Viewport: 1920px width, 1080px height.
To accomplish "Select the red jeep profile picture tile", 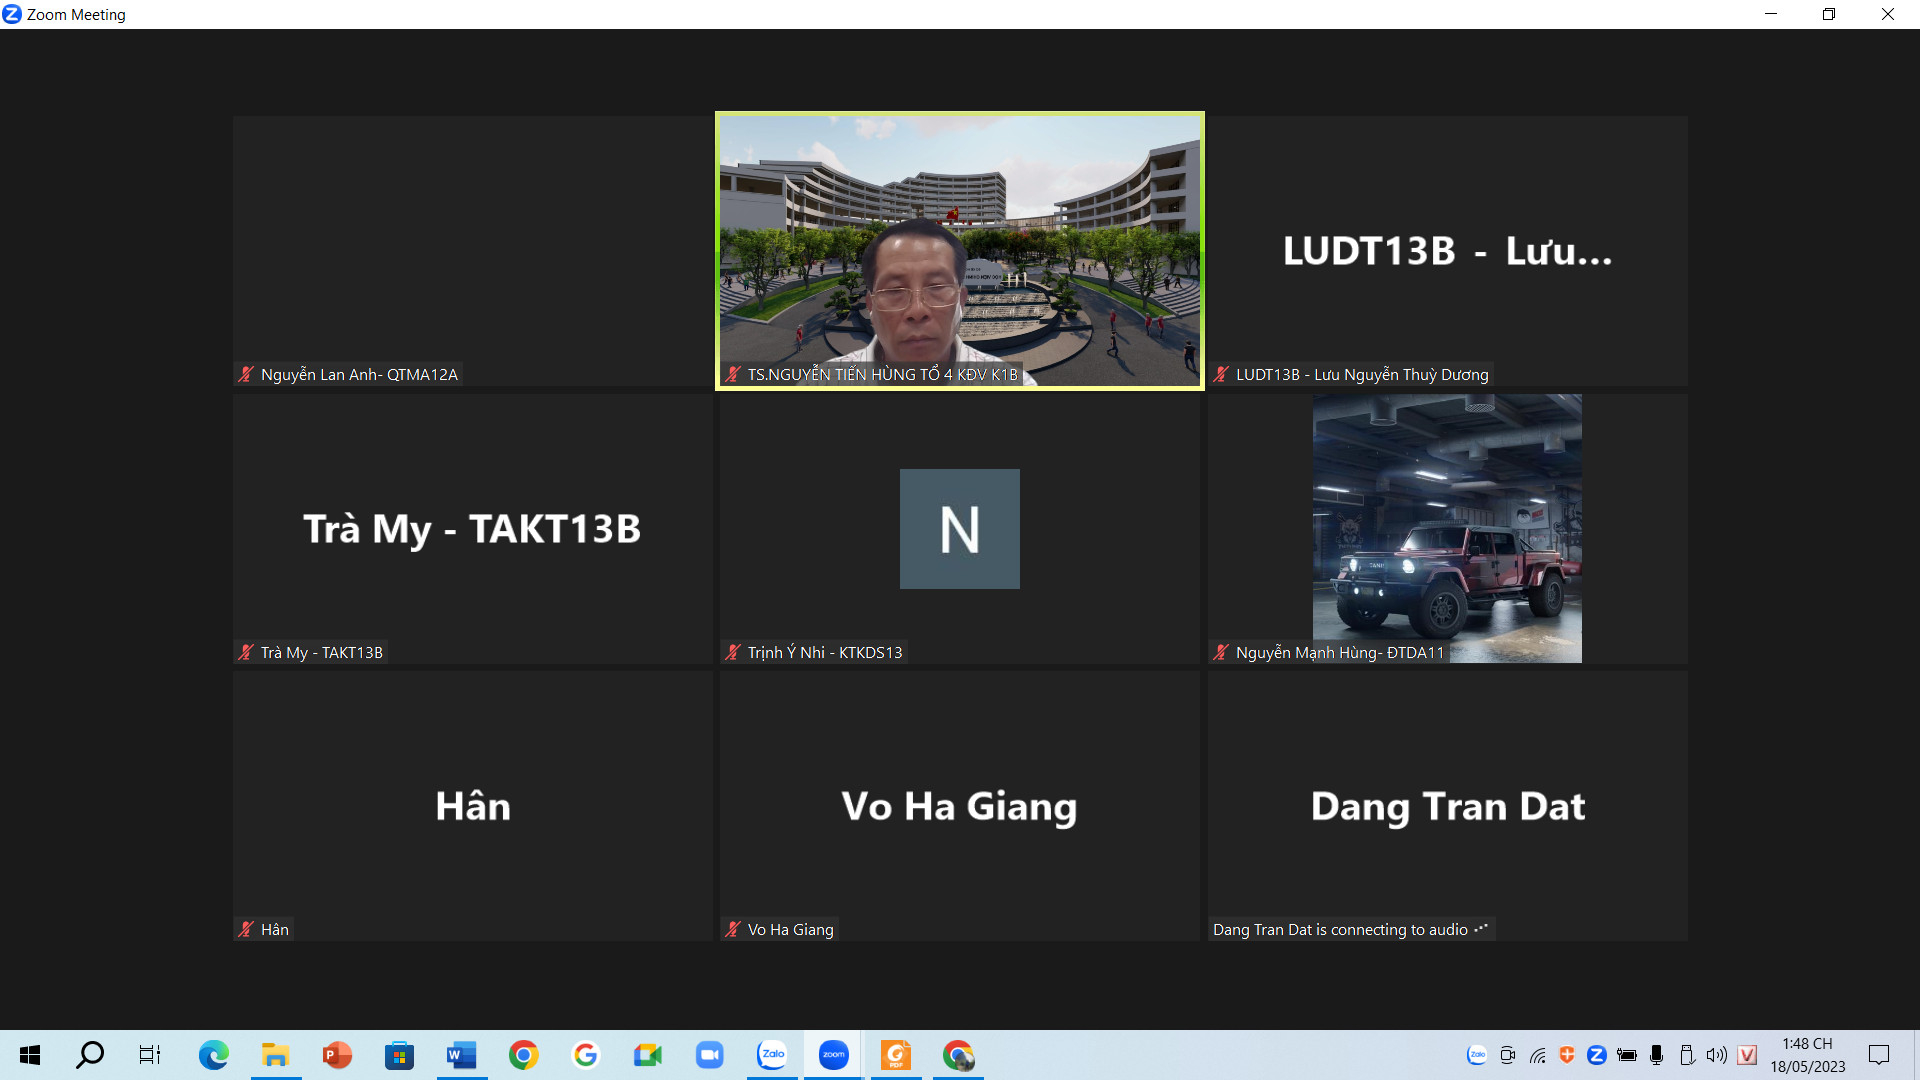I will [x=1446, y=529].
